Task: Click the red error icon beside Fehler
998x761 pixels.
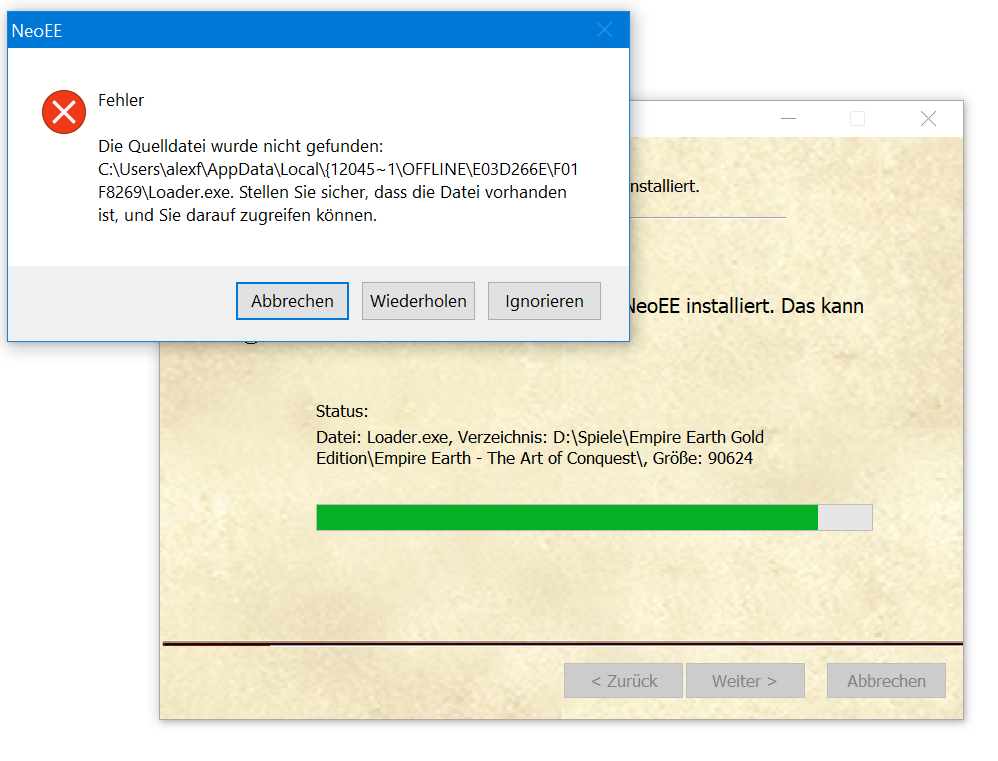Action: pyautogui.click(x=64, y=110)
